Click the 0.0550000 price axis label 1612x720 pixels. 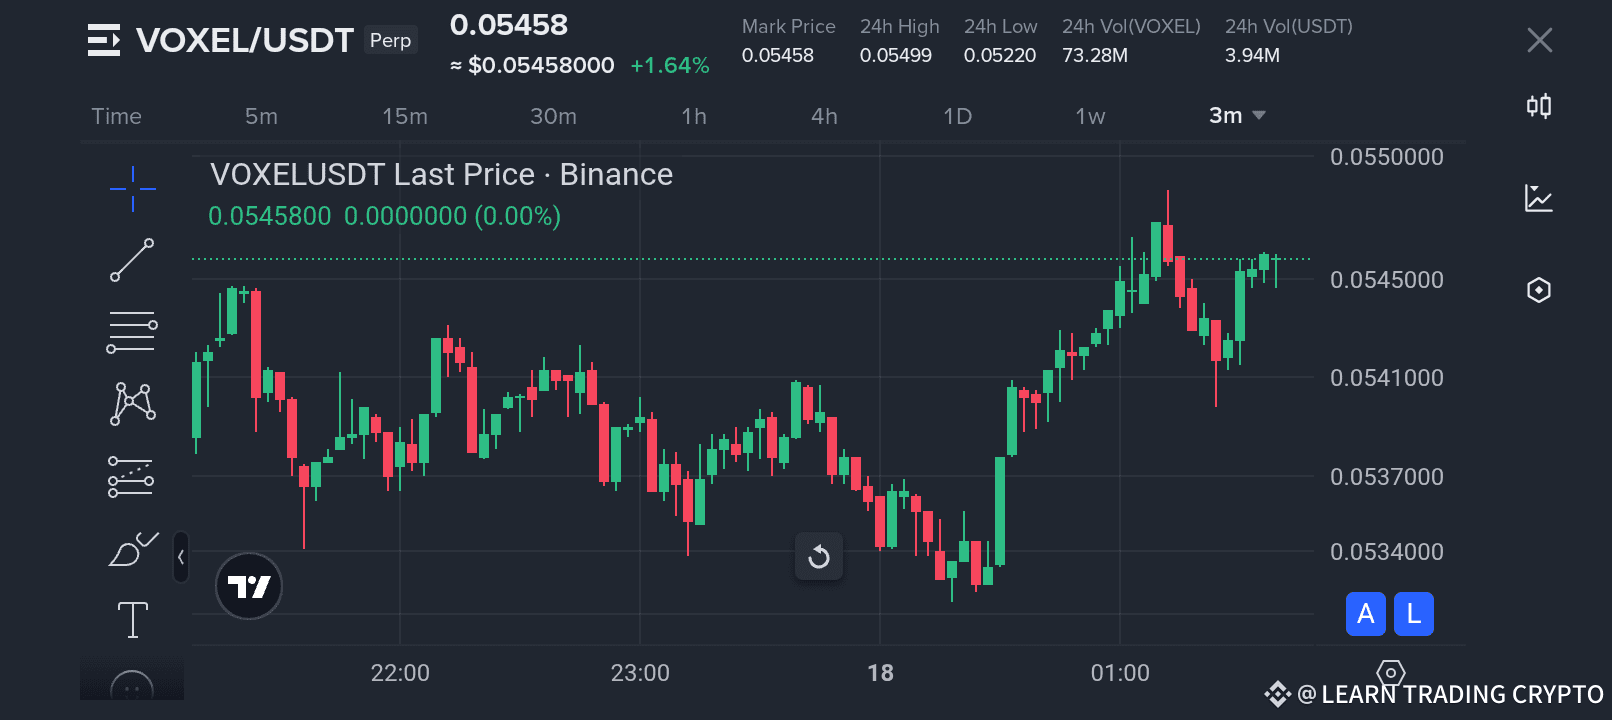coord(1387,157)
